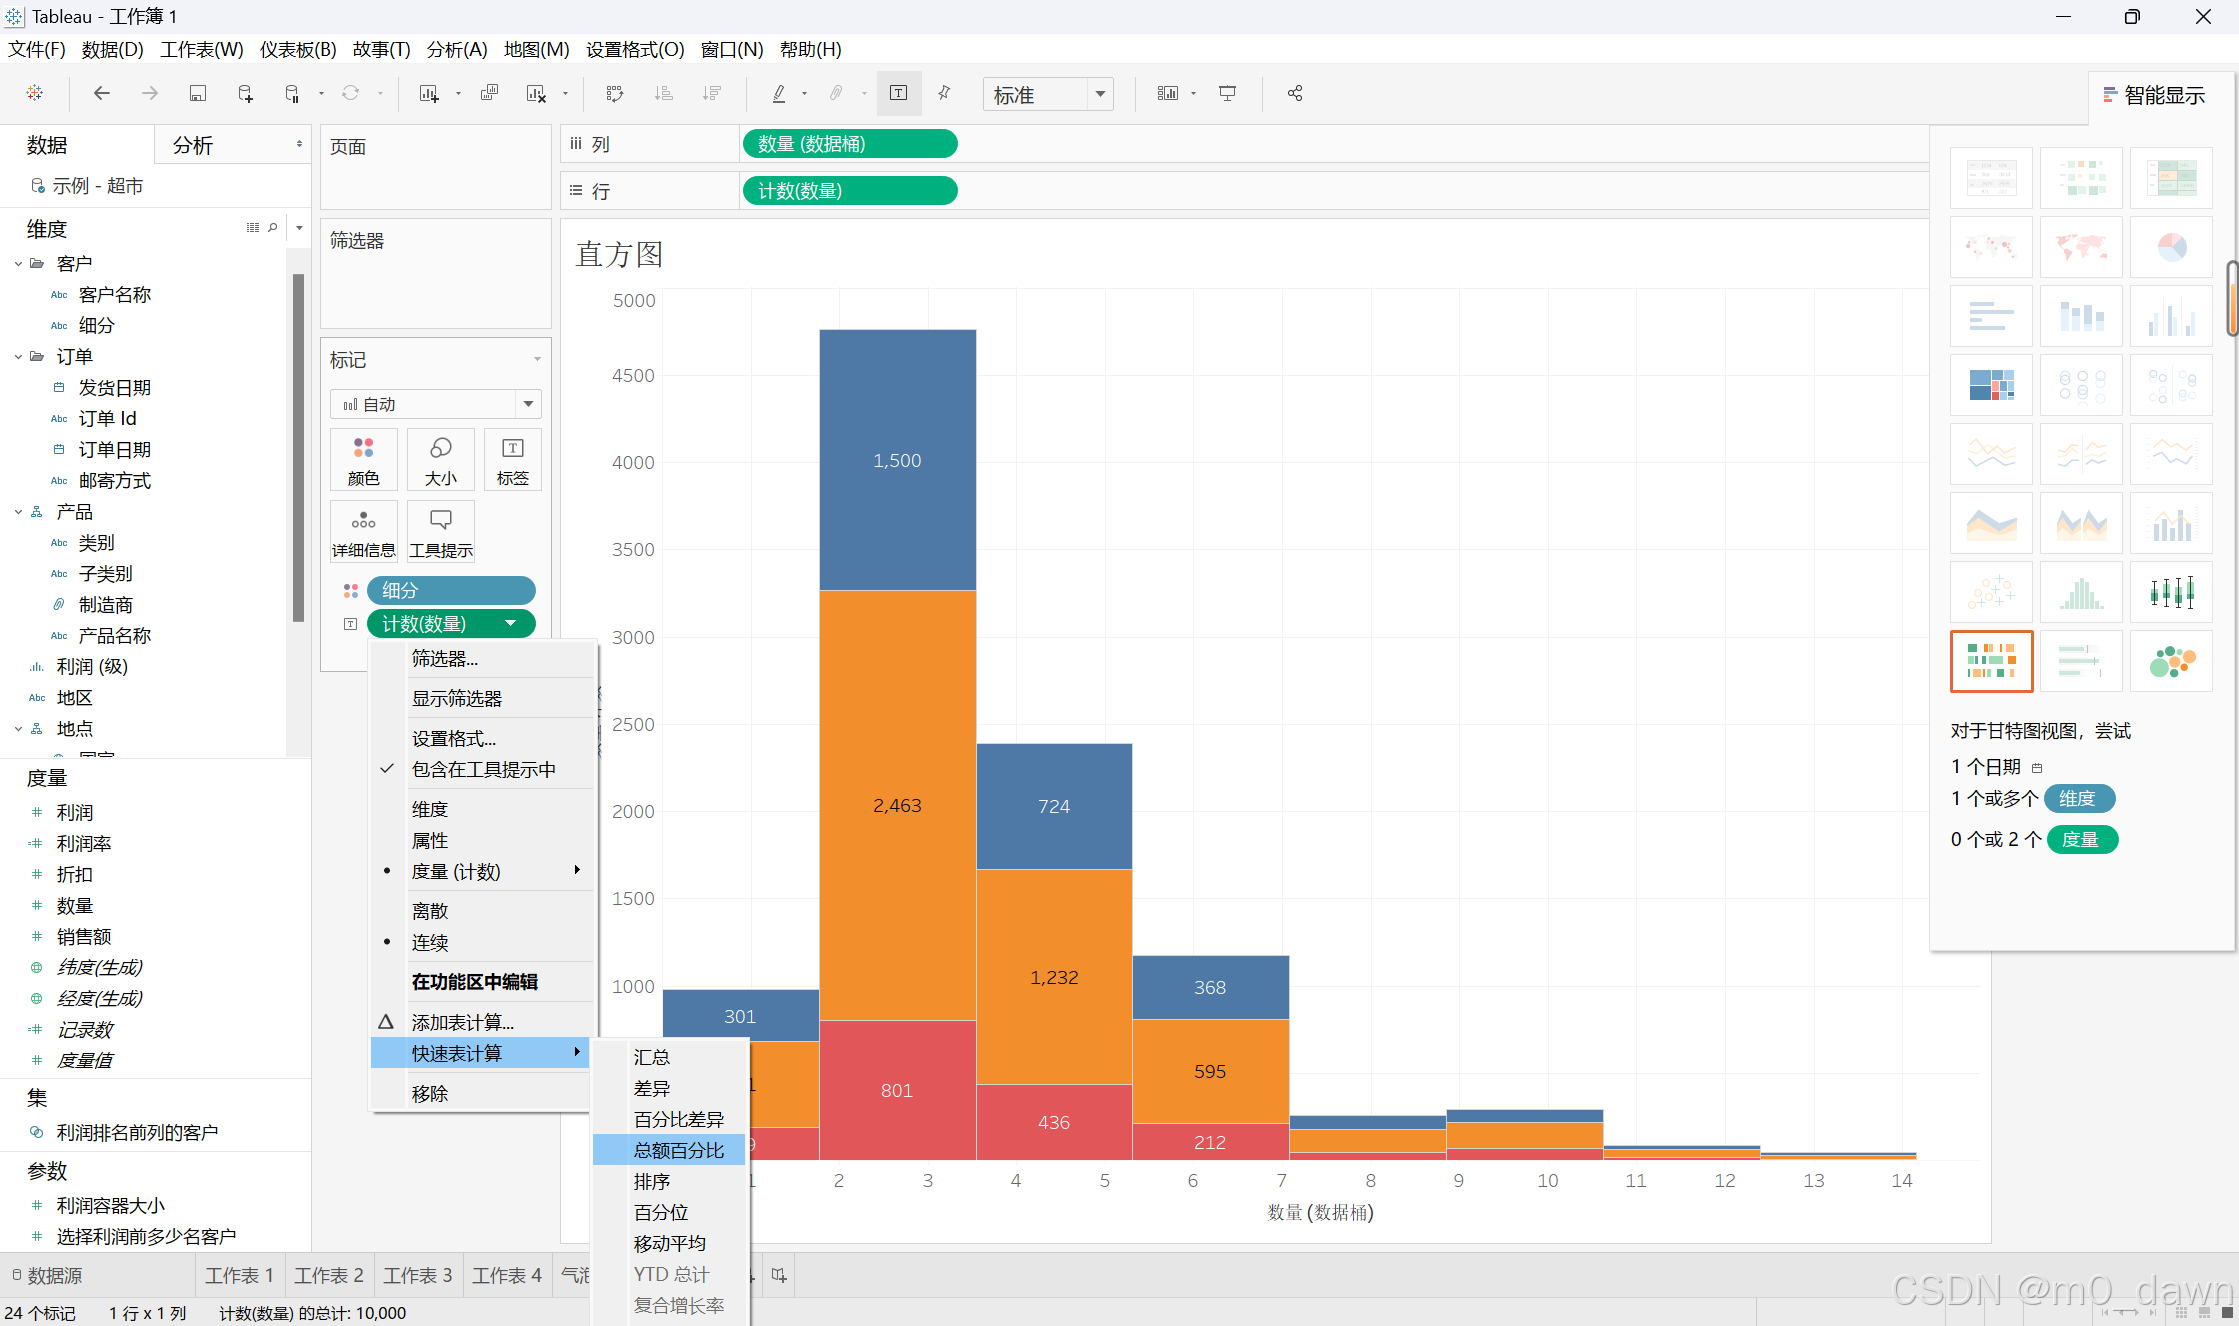This screenshot has width=2239, height=1326.
Task: Click the Show mark labels toolbar icon
Action: tap(898, 94)
